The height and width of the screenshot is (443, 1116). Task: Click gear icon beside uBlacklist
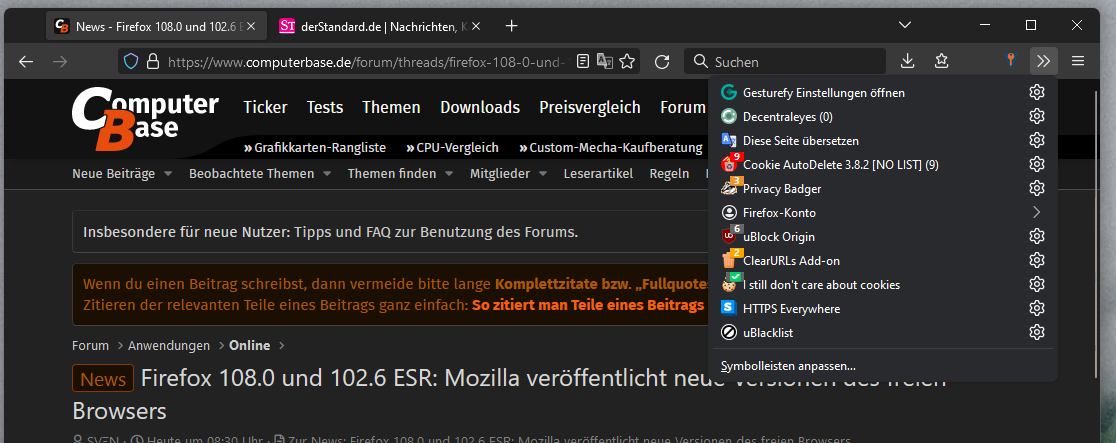pyautogui.click(x=1037, y=332)
